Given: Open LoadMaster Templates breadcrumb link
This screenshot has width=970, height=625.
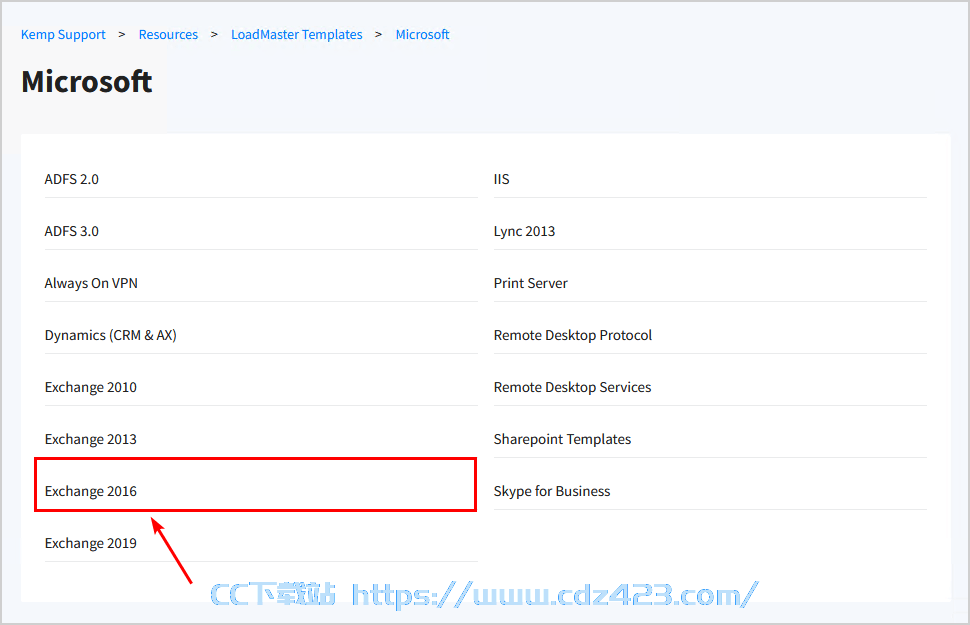Looking at the screenshot, I should click(x=297, y=35).
